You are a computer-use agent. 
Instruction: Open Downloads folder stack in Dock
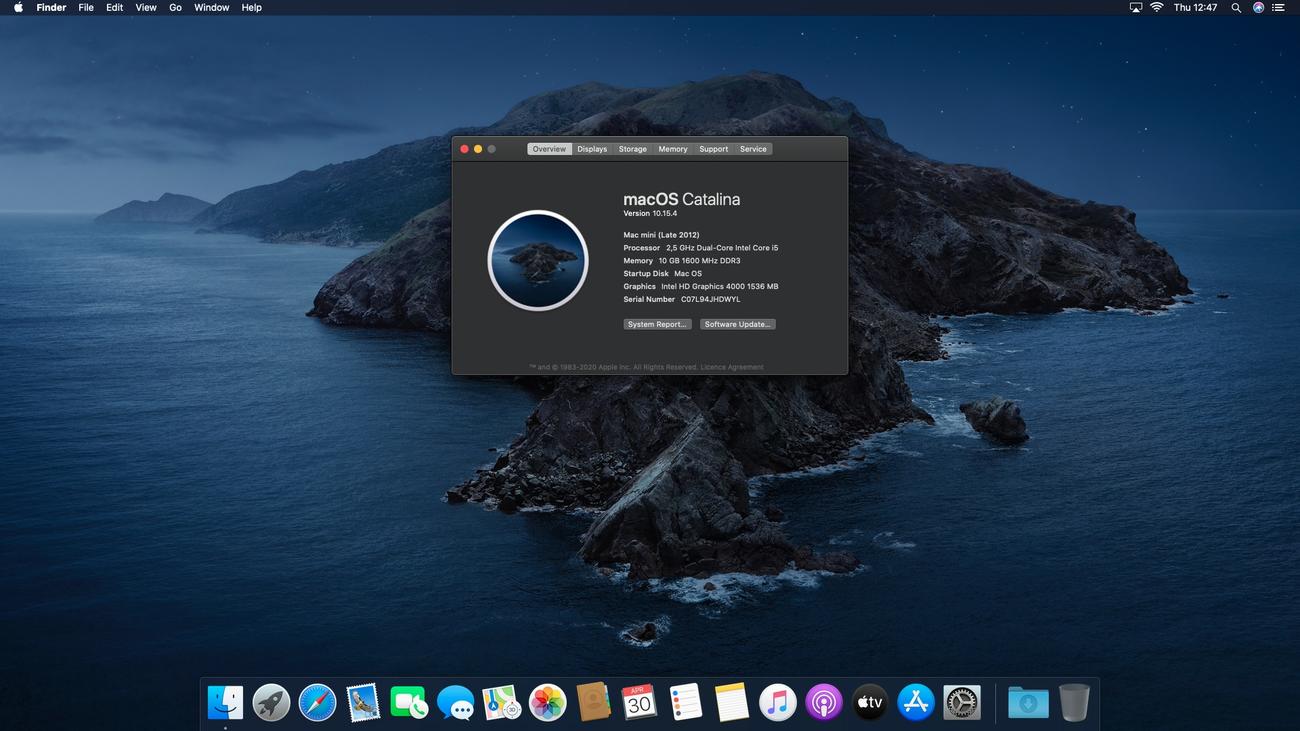tap(1028, 703)
